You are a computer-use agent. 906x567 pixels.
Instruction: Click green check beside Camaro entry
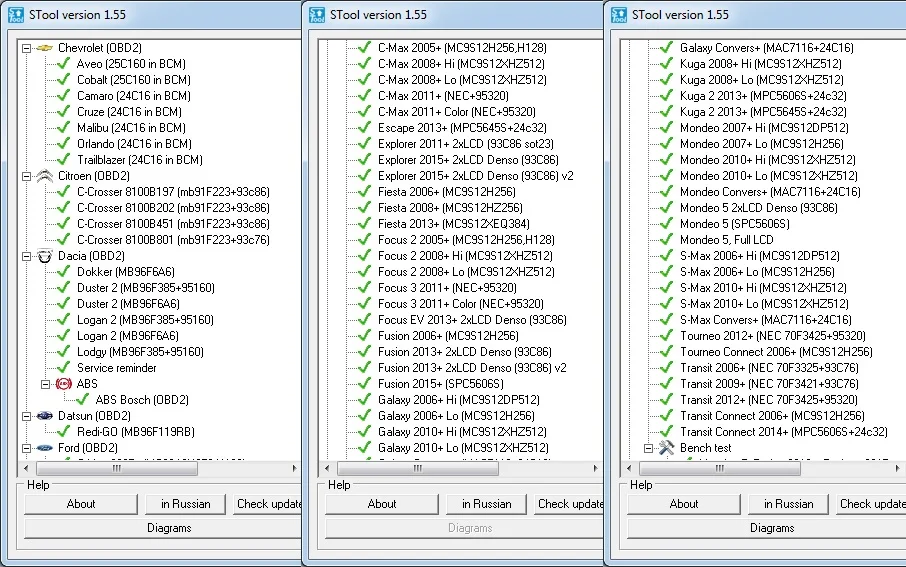(x=64, y=95)
